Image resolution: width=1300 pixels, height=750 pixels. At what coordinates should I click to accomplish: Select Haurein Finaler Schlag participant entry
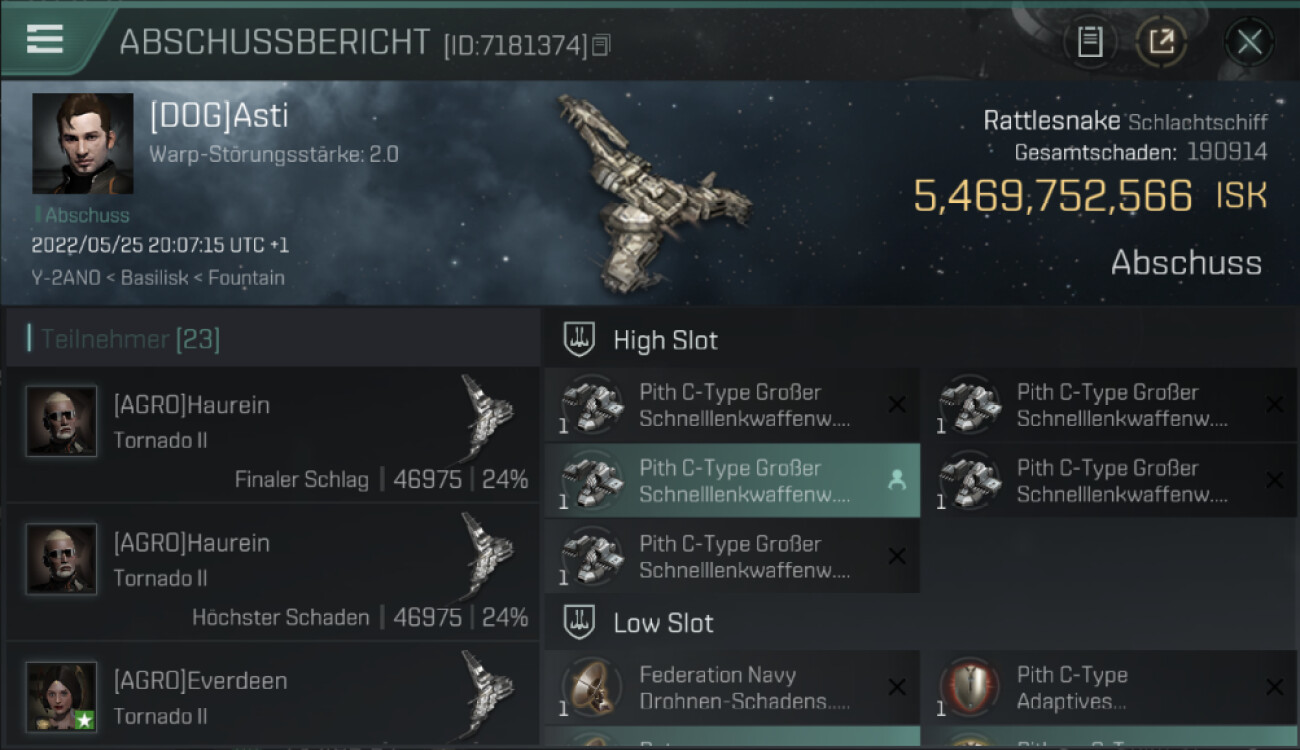273,434
